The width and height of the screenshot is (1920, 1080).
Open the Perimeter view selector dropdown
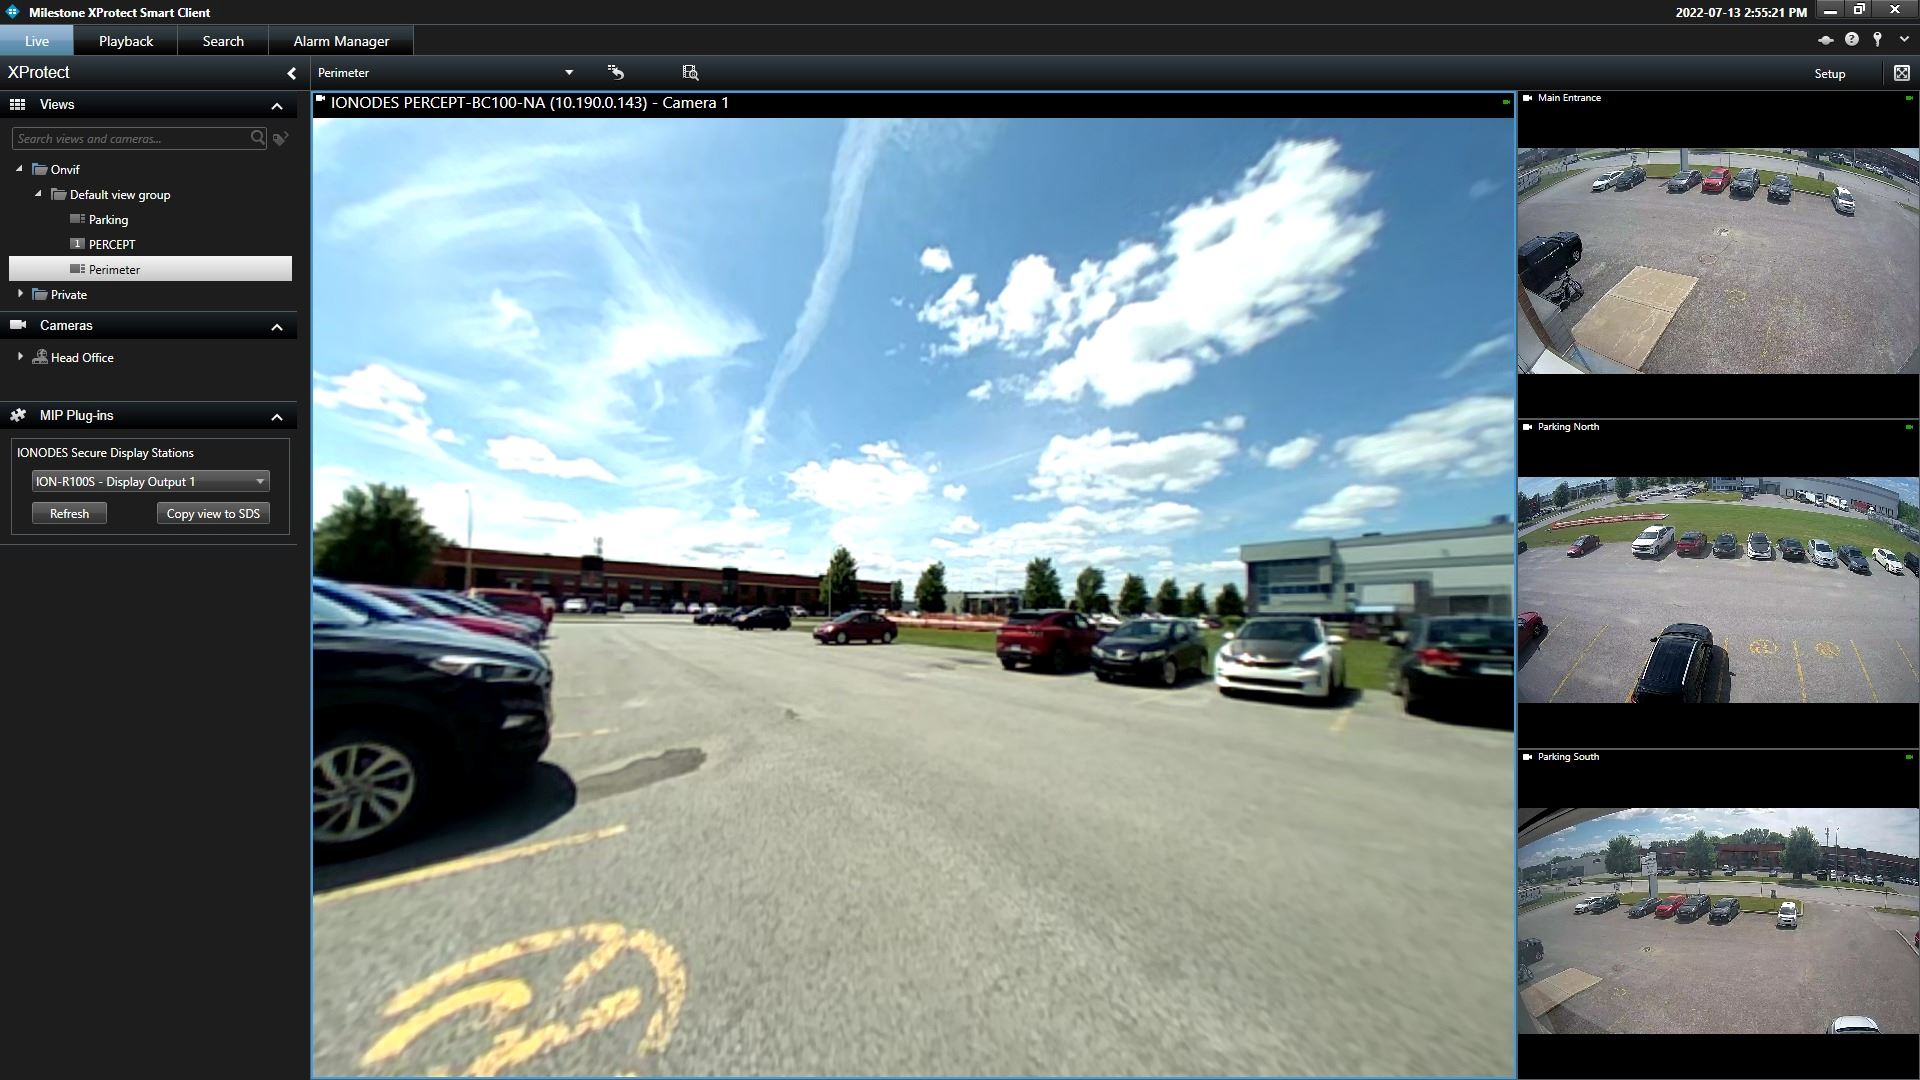tap(569, 73)
